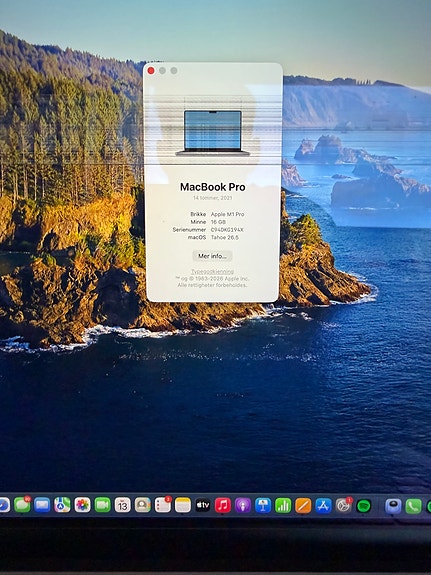Open the Maps app icon
This screenshot has height=575, width=431.
click(62, 505)
